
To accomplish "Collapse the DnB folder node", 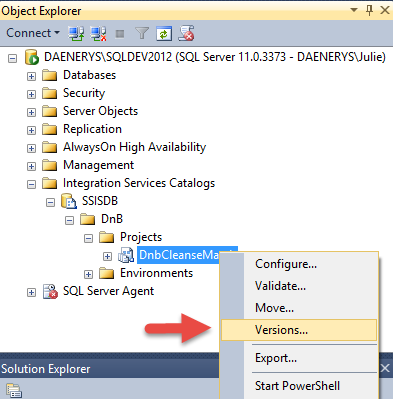I will click(69, 220).
